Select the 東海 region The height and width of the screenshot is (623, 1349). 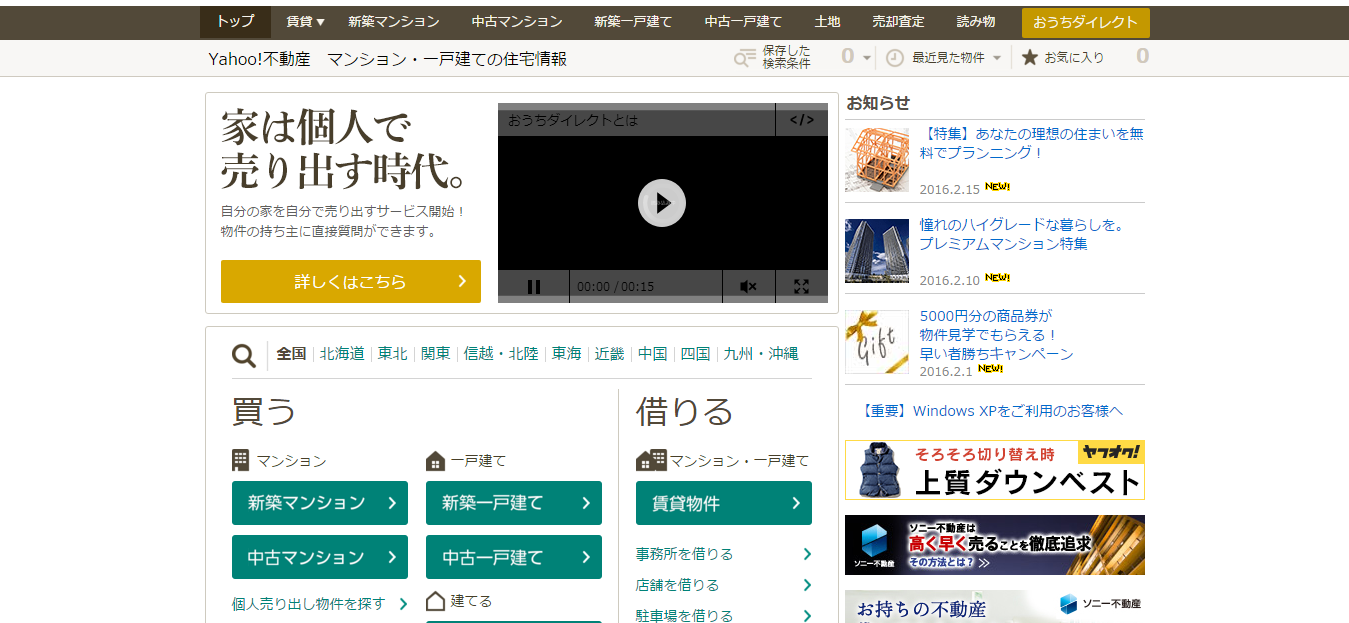coord(567,354)
